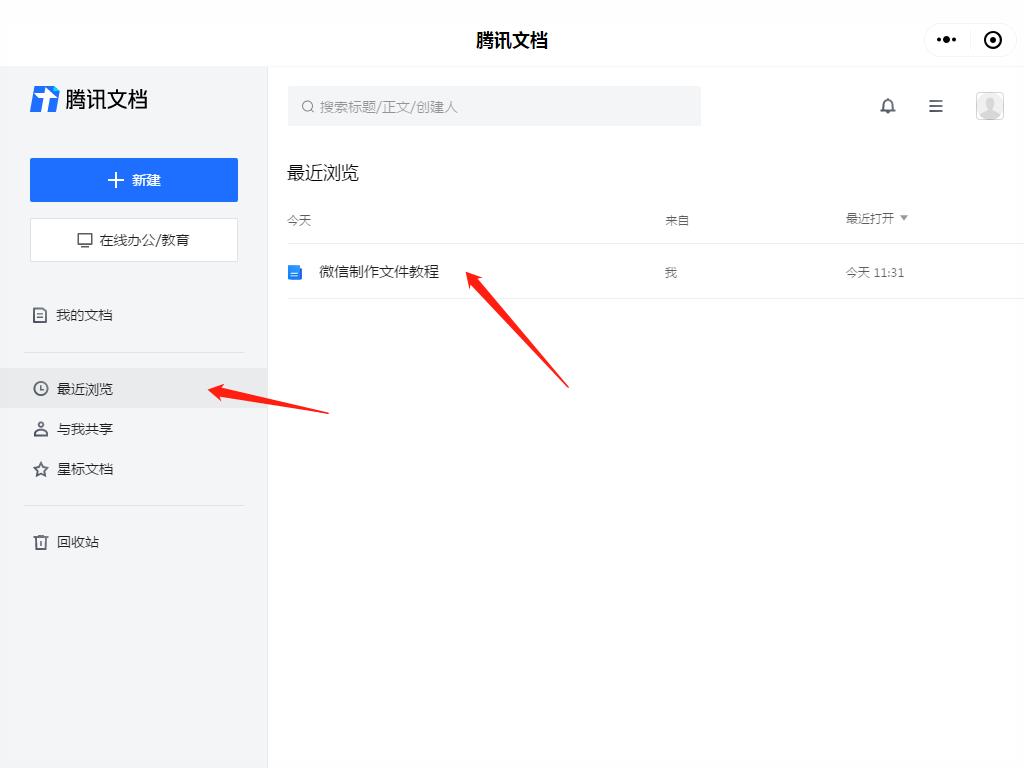Open 我的文档 in sidebar

72,315
